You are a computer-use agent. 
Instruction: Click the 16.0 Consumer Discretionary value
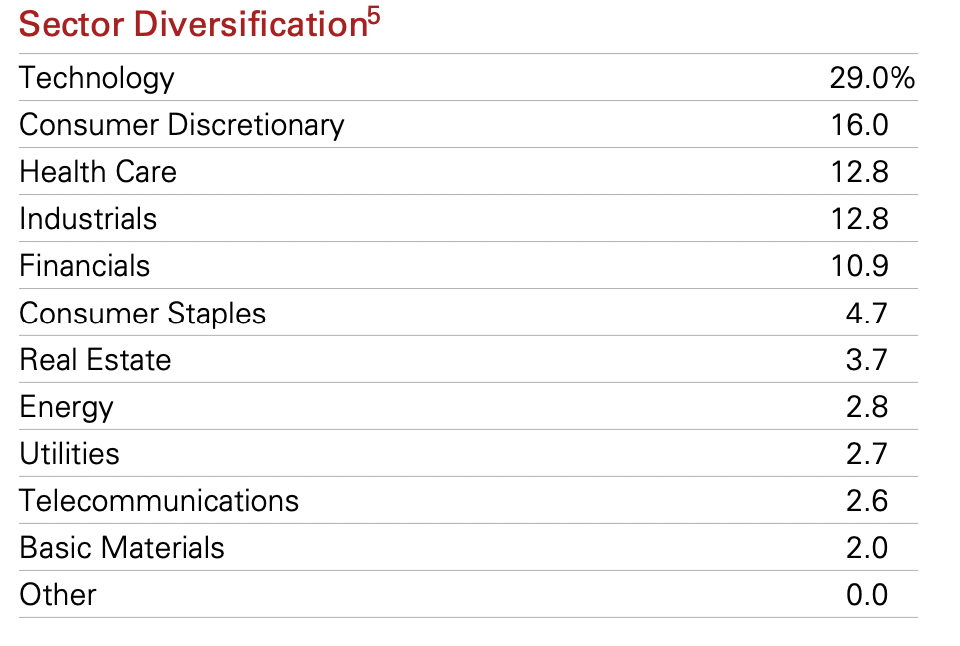click(x=859, y=126)
